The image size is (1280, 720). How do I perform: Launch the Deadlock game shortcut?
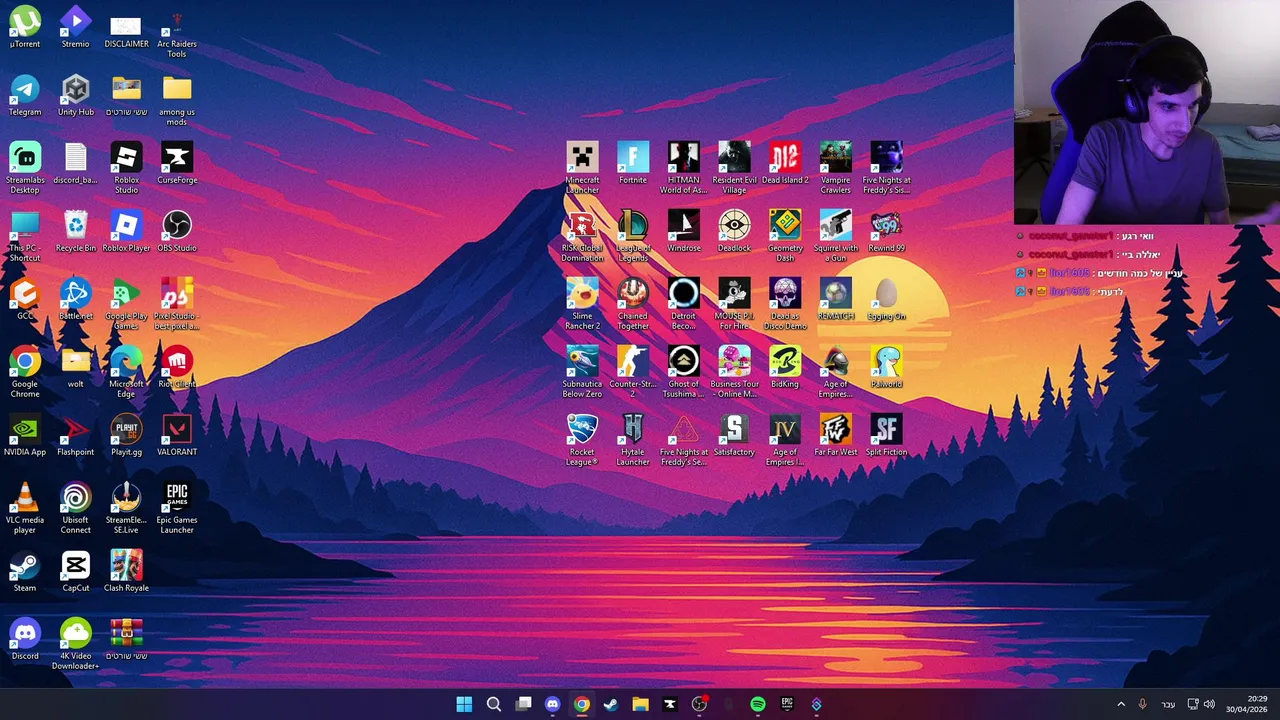pyautogui.click(x=734, y=231)
